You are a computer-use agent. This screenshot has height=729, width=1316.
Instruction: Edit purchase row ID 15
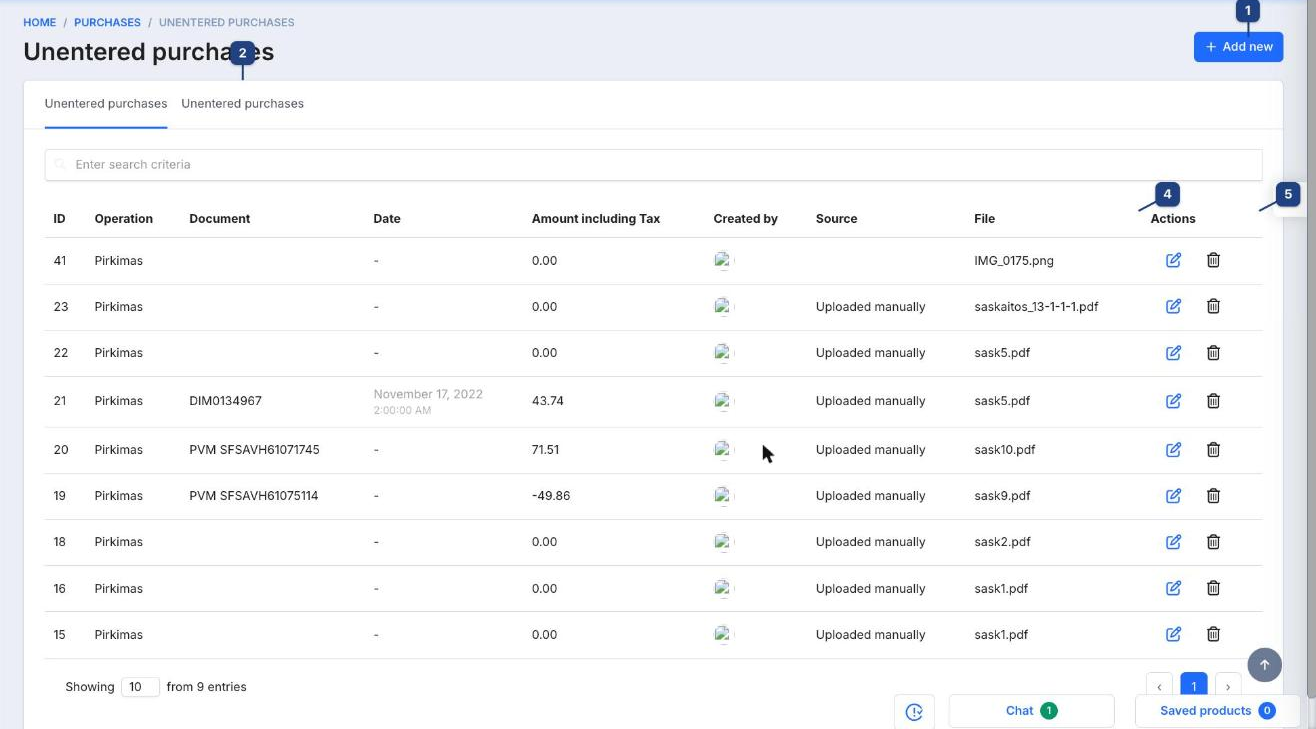coord(1174,634)
